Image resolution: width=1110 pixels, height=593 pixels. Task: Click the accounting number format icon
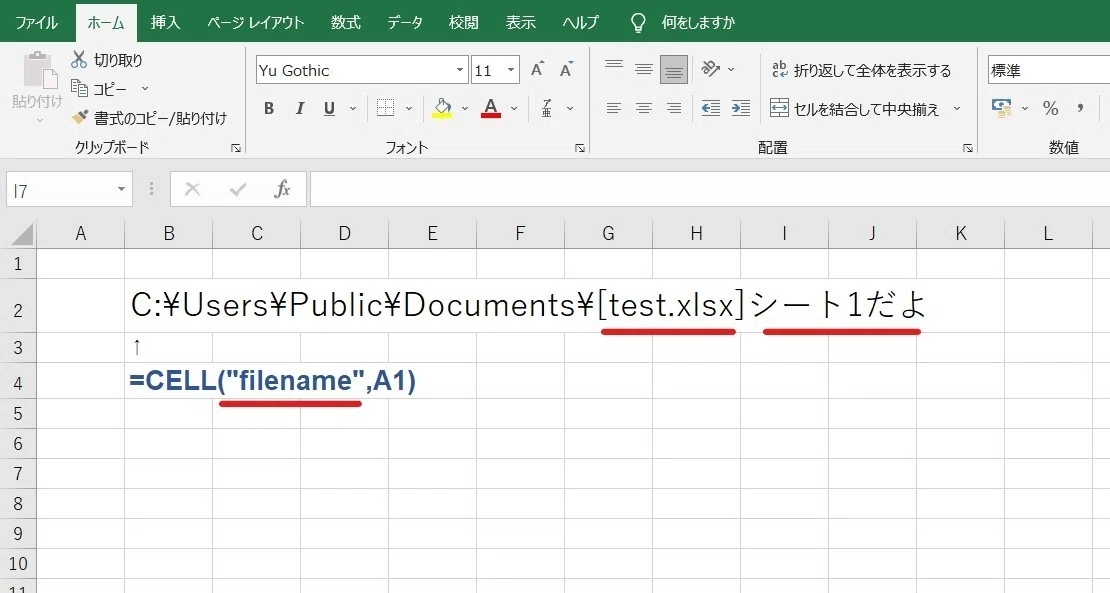click(x=1002, y=108)
